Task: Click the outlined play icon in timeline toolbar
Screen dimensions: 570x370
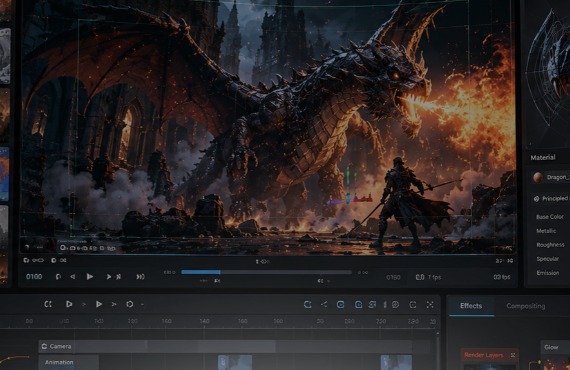Action: coord(69,304)
